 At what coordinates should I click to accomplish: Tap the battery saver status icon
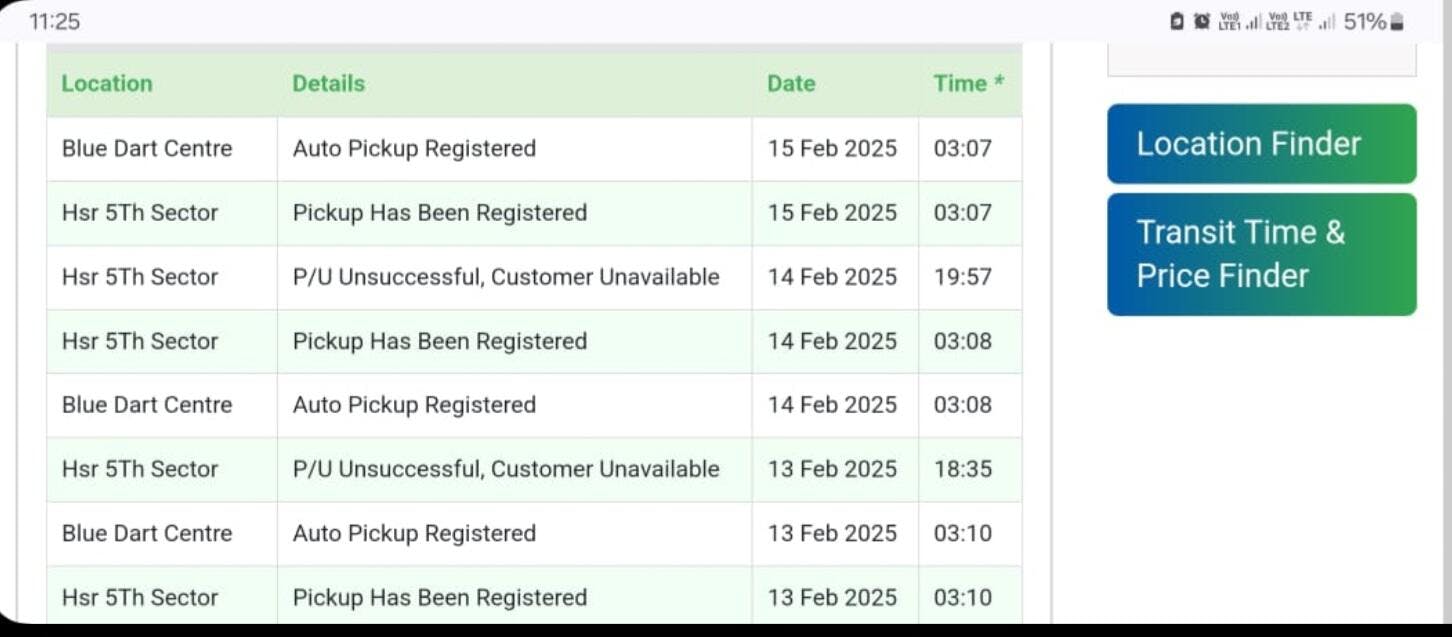click(1178, 22)
